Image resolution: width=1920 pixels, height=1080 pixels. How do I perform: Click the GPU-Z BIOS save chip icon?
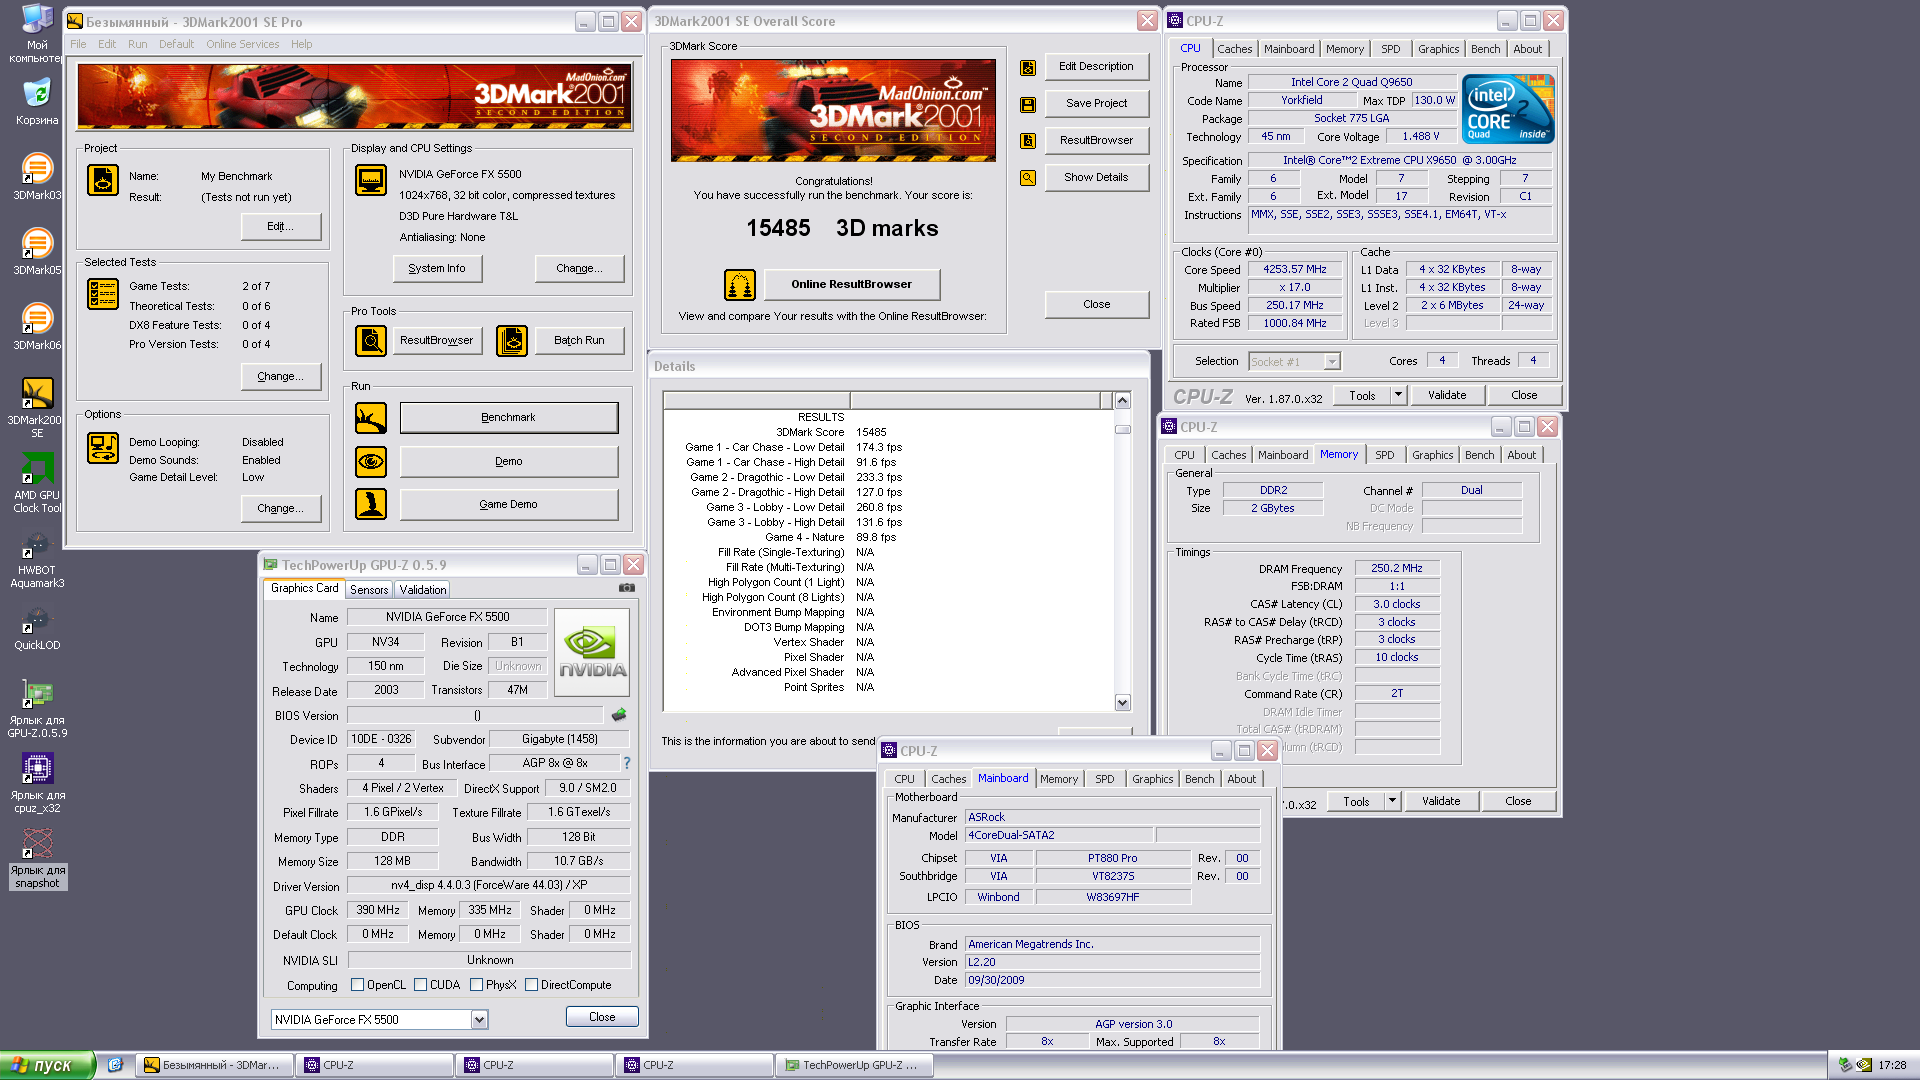point(619,715)
